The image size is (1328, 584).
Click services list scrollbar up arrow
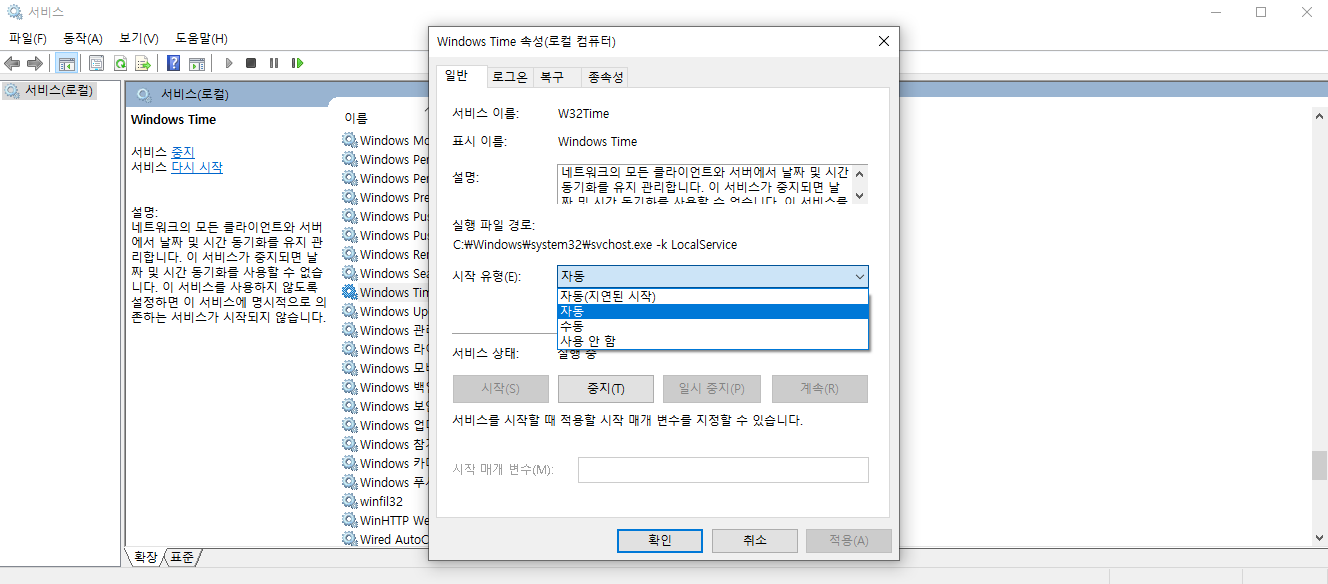tap(1319, 115)
